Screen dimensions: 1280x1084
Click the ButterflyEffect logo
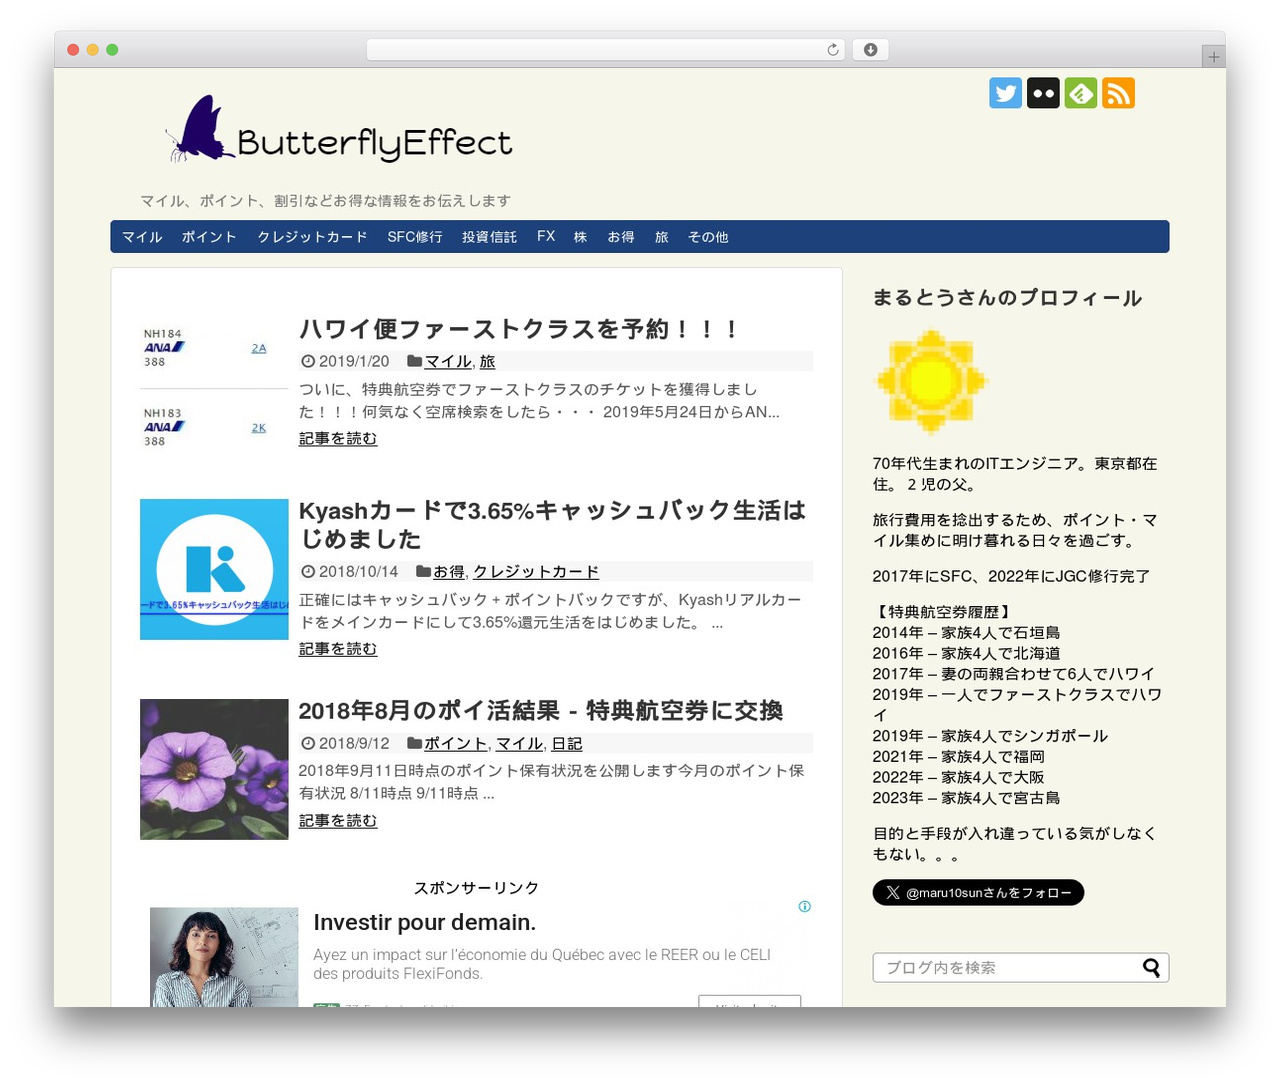339,130
